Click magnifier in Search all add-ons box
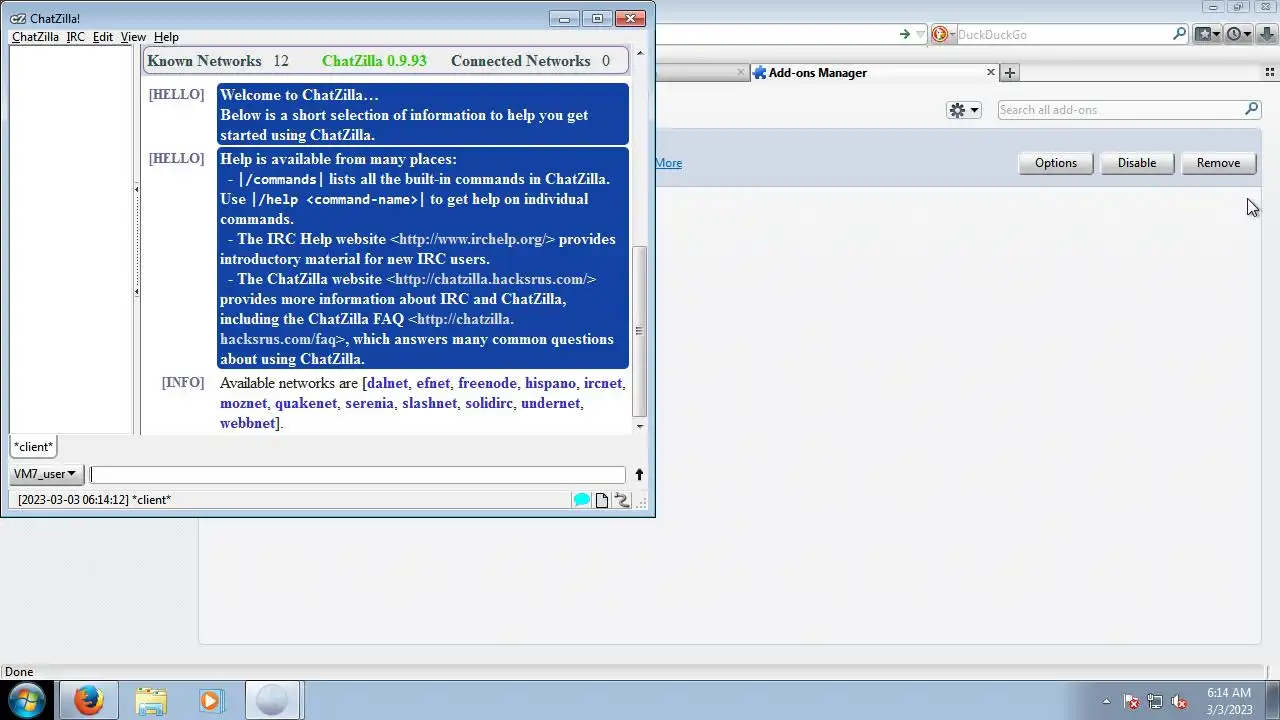This screenshot has height=720, width=1280. coord(1251,109)
